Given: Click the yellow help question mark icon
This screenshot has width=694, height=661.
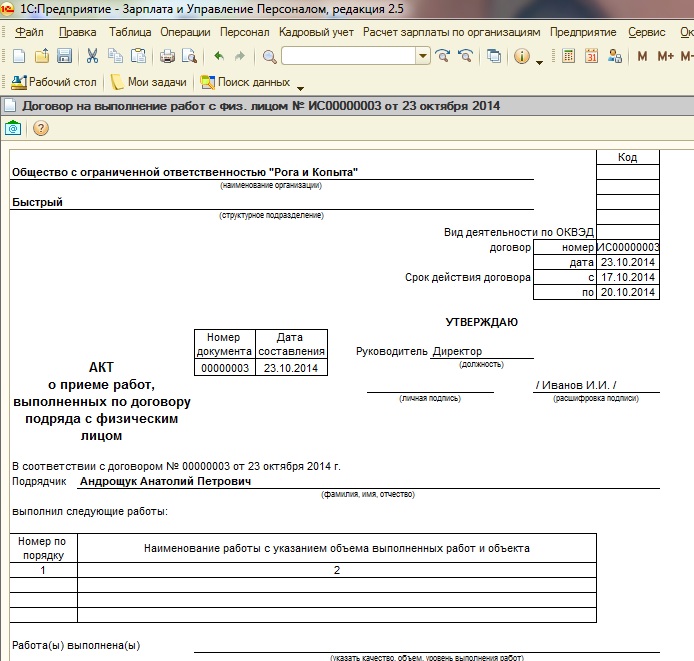Looking at the screenshot, I should 41,128.
